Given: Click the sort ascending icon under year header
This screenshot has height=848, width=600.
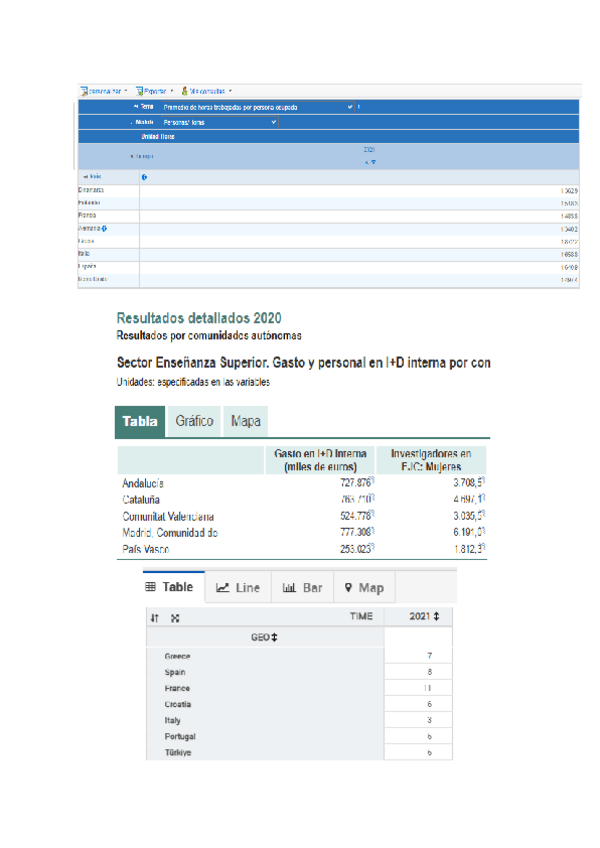Looking at the screenshot, I should coord(366,162).
